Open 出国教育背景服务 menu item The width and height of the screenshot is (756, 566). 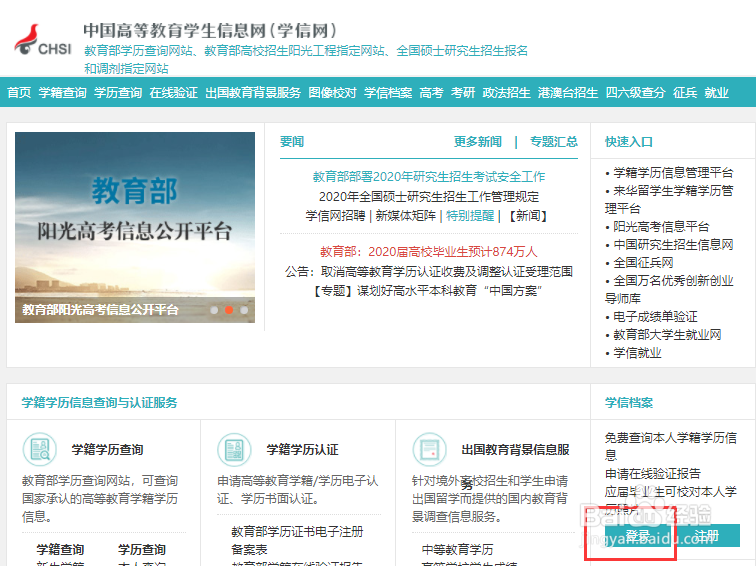point(253,93)
